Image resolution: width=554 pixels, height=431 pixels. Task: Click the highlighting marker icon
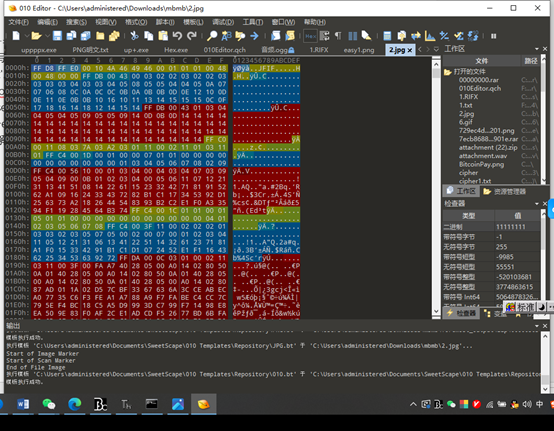tap(367, 36)
